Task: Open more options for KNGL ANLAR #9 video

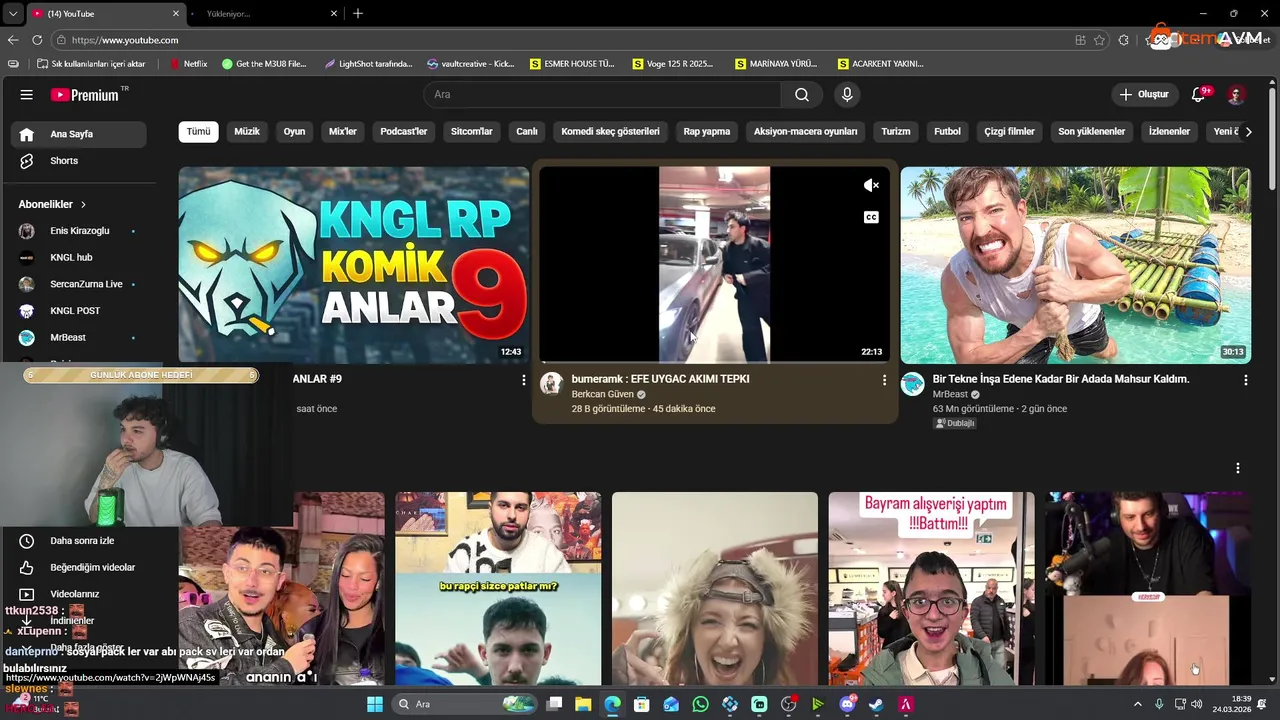Action: pos(523,380)
